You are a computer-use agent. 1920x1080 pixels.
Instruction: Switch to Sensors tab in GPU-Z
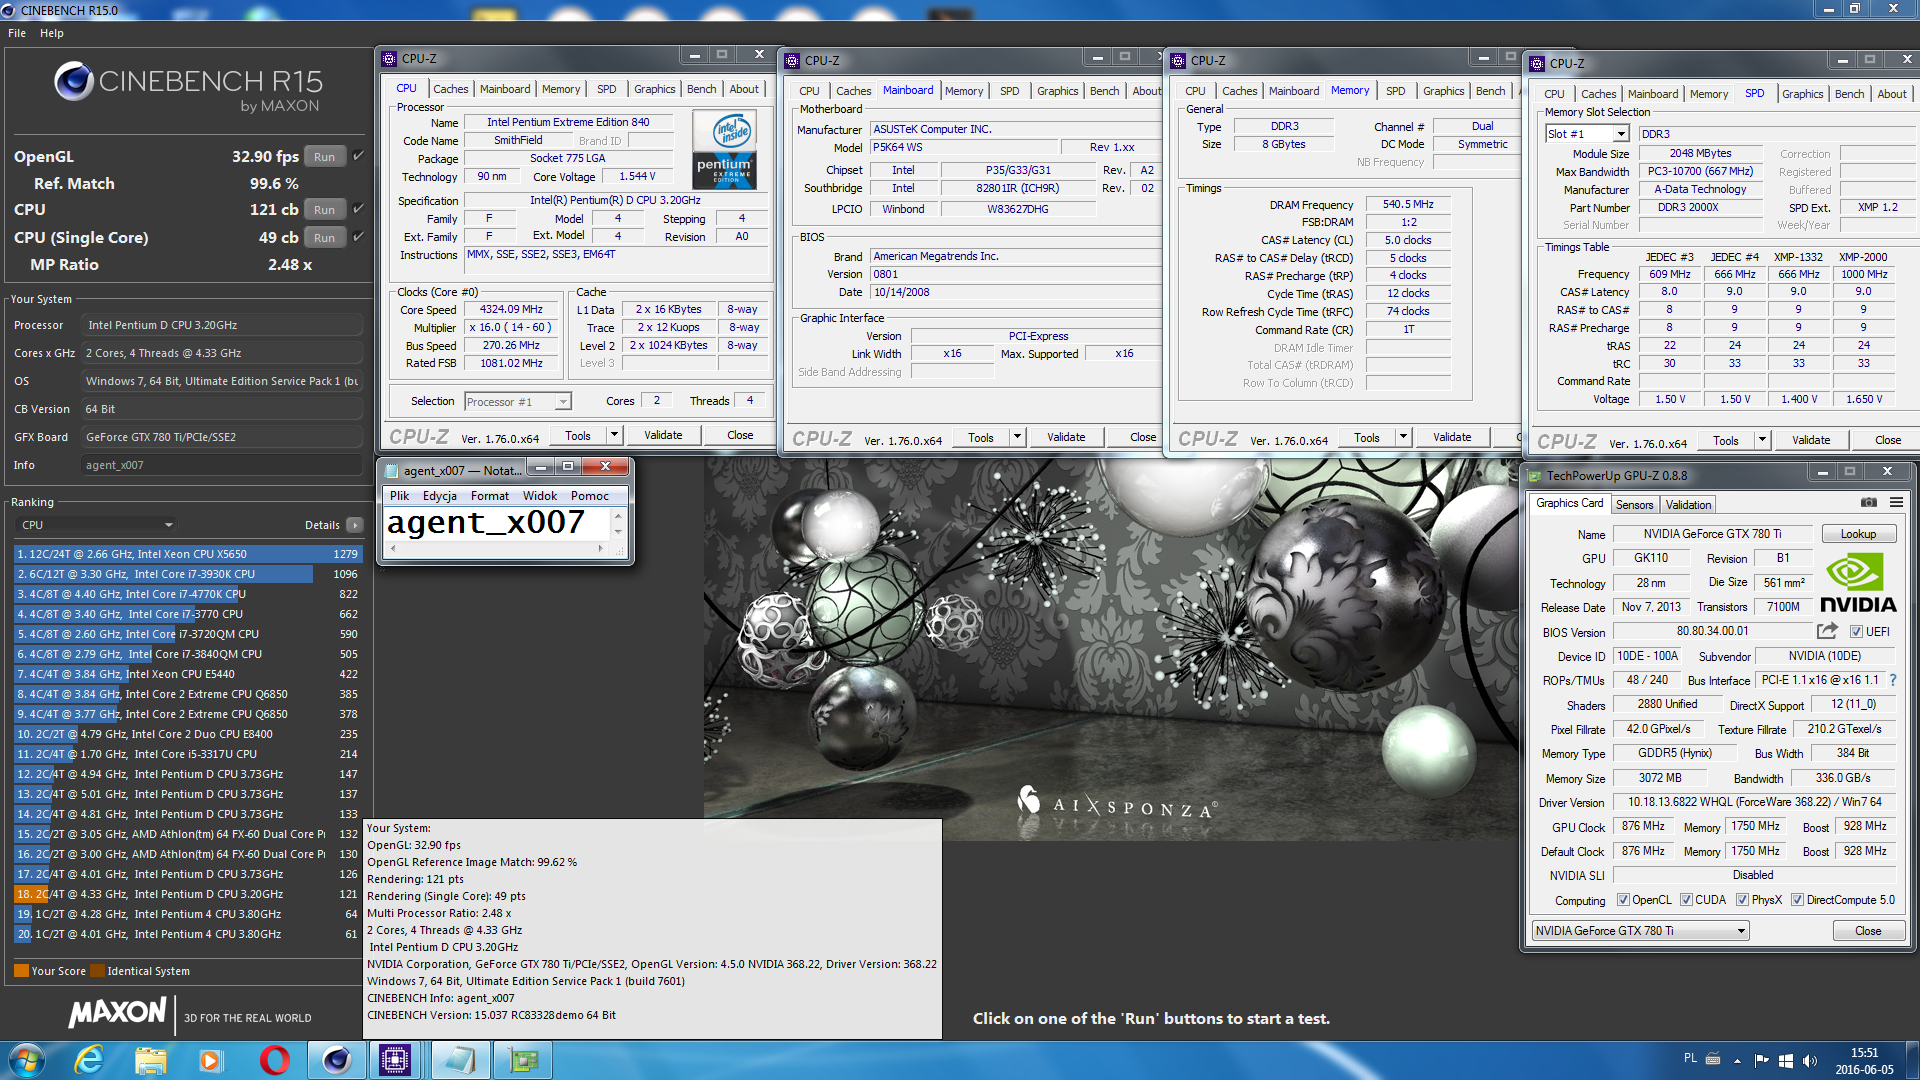click(x=1634, y=505)
